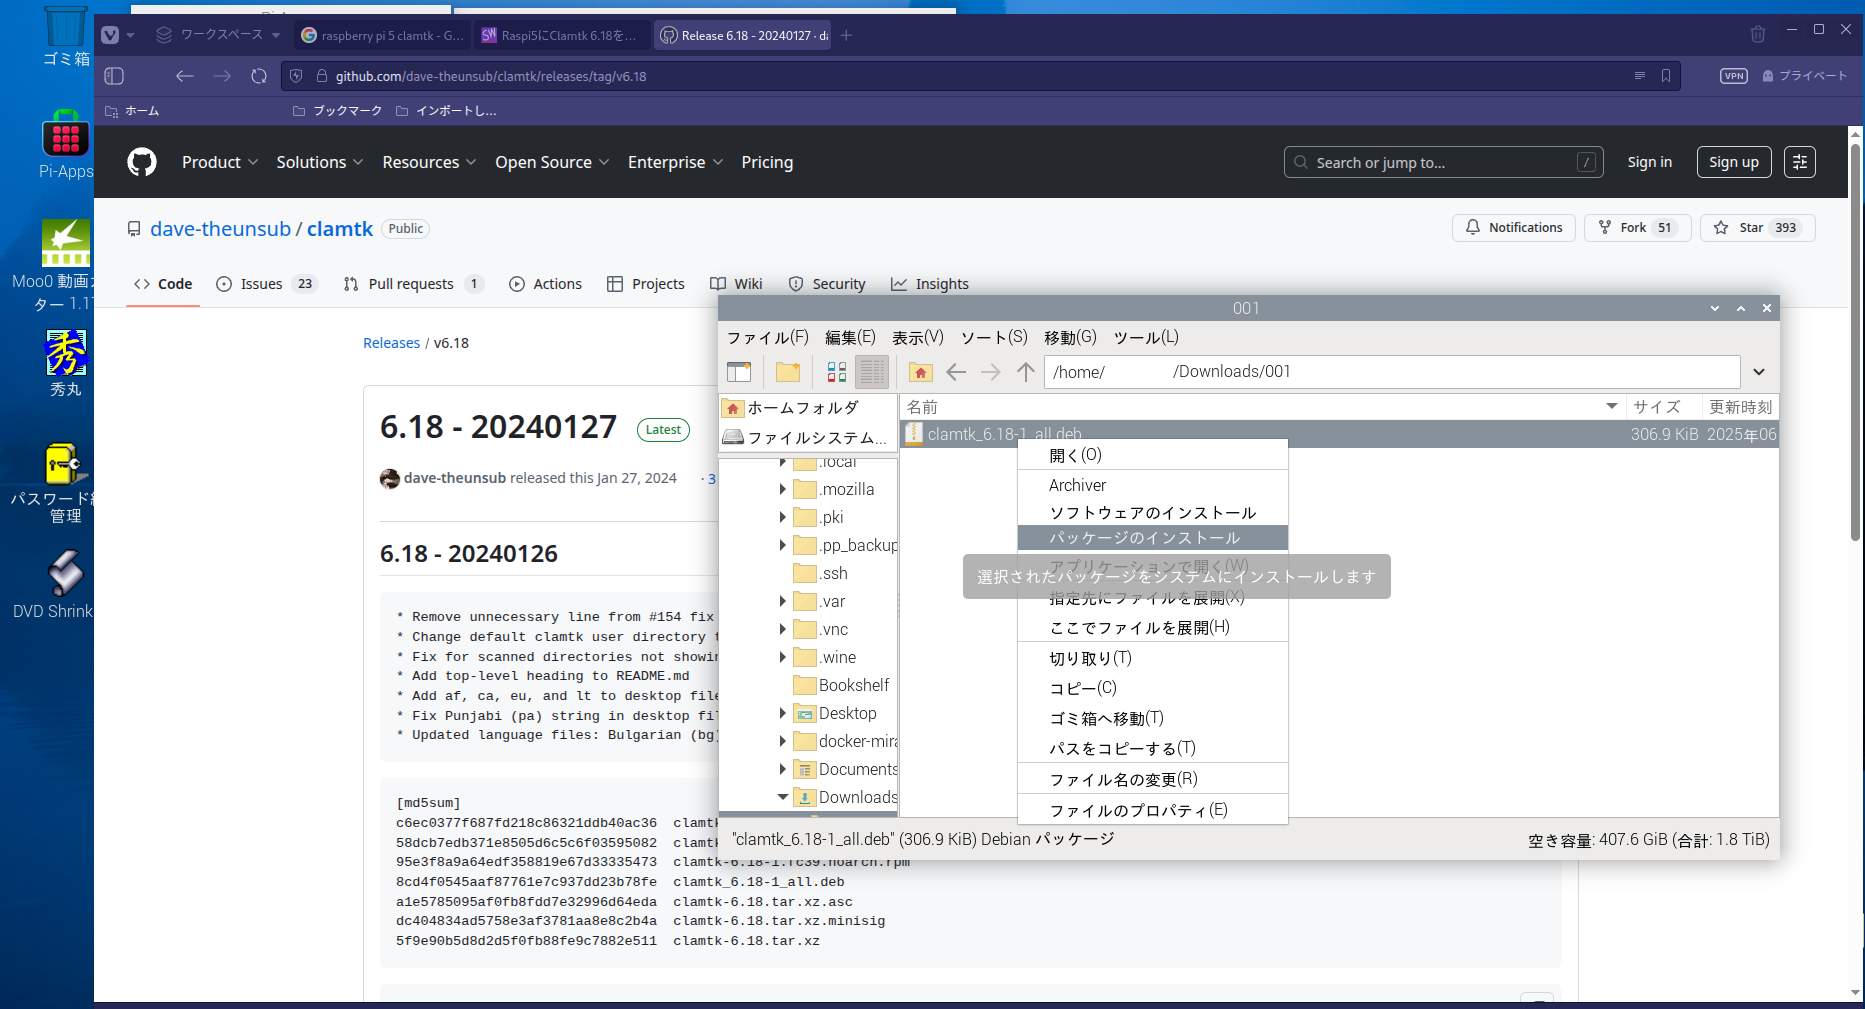Open the ゴミ箱 trash desktop icon

click(66, 36)
